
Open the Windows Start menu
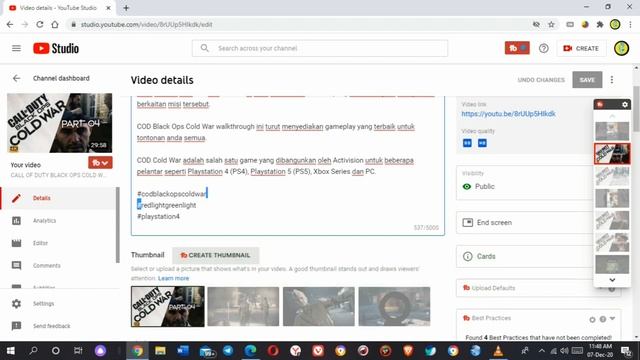[11, 351]
